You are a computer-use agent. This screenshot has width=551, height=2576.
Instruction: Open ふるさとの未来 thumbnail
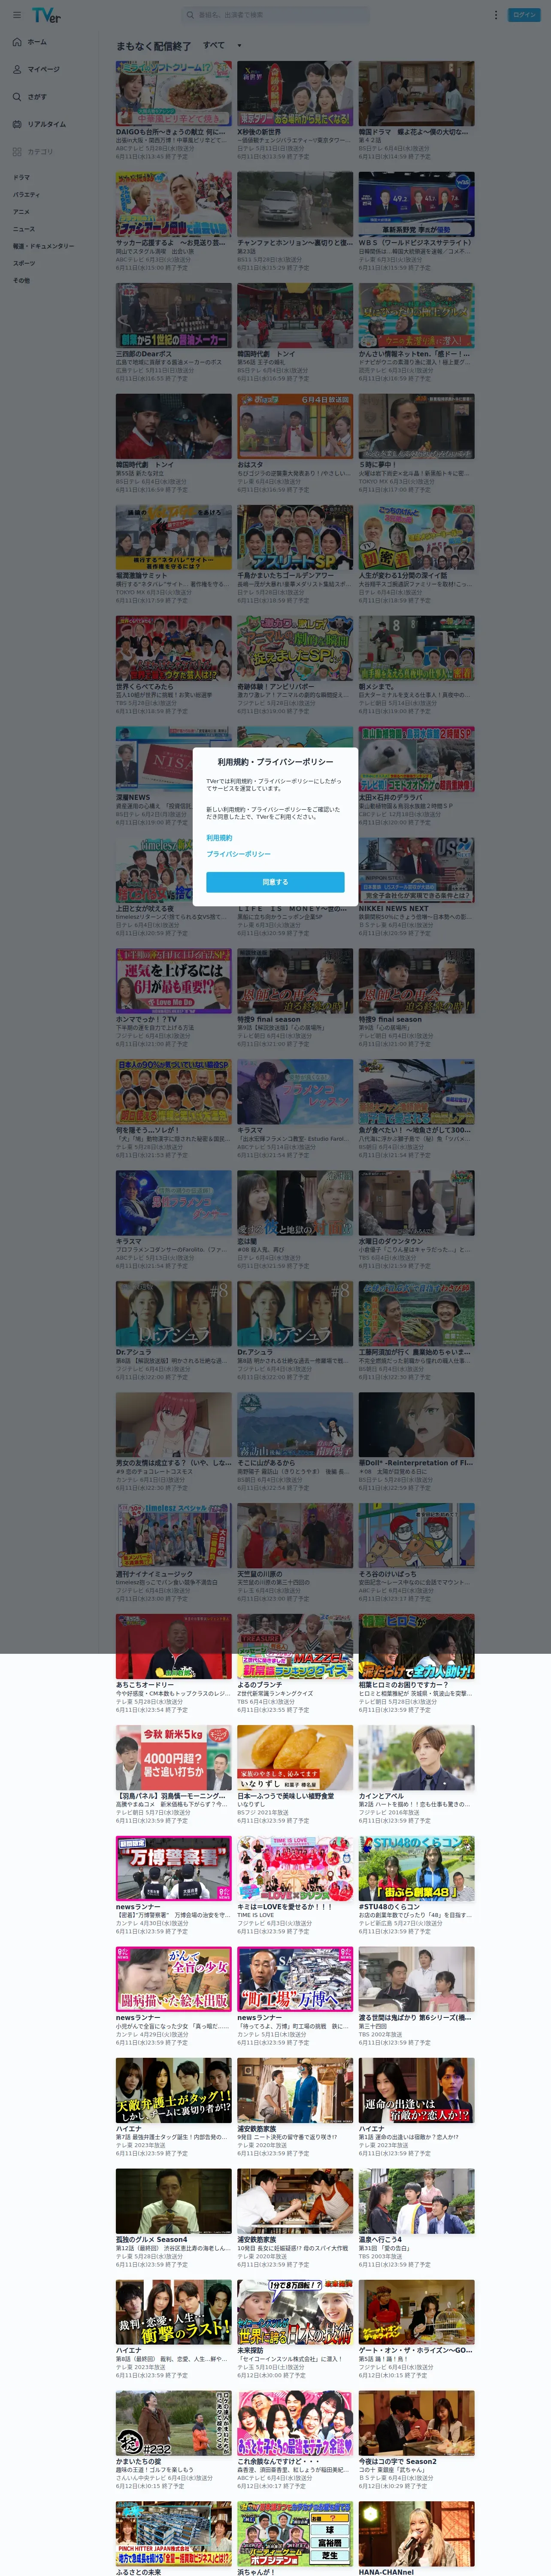(174, 2534)
